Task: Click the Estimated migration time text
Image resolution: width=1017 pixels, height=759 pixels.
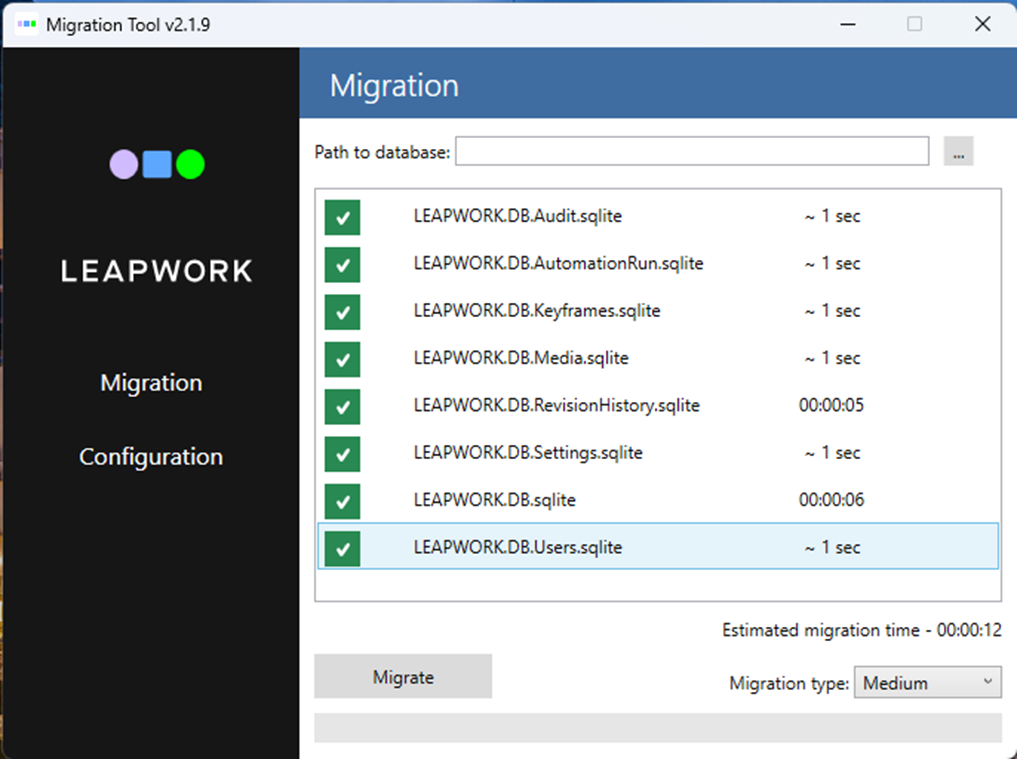Action: [862, 630]
